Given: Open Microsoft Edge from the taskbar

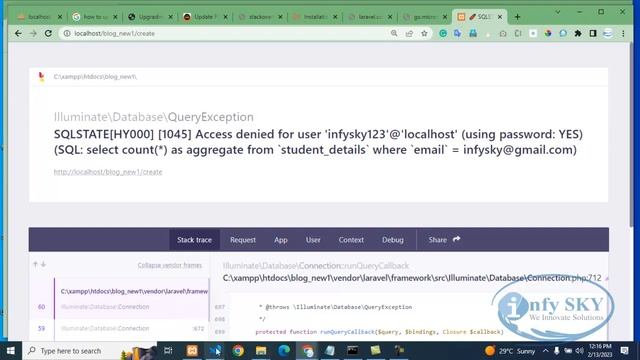Looking at the screenshot, I should pyautogui.click(x=284, y=351).
